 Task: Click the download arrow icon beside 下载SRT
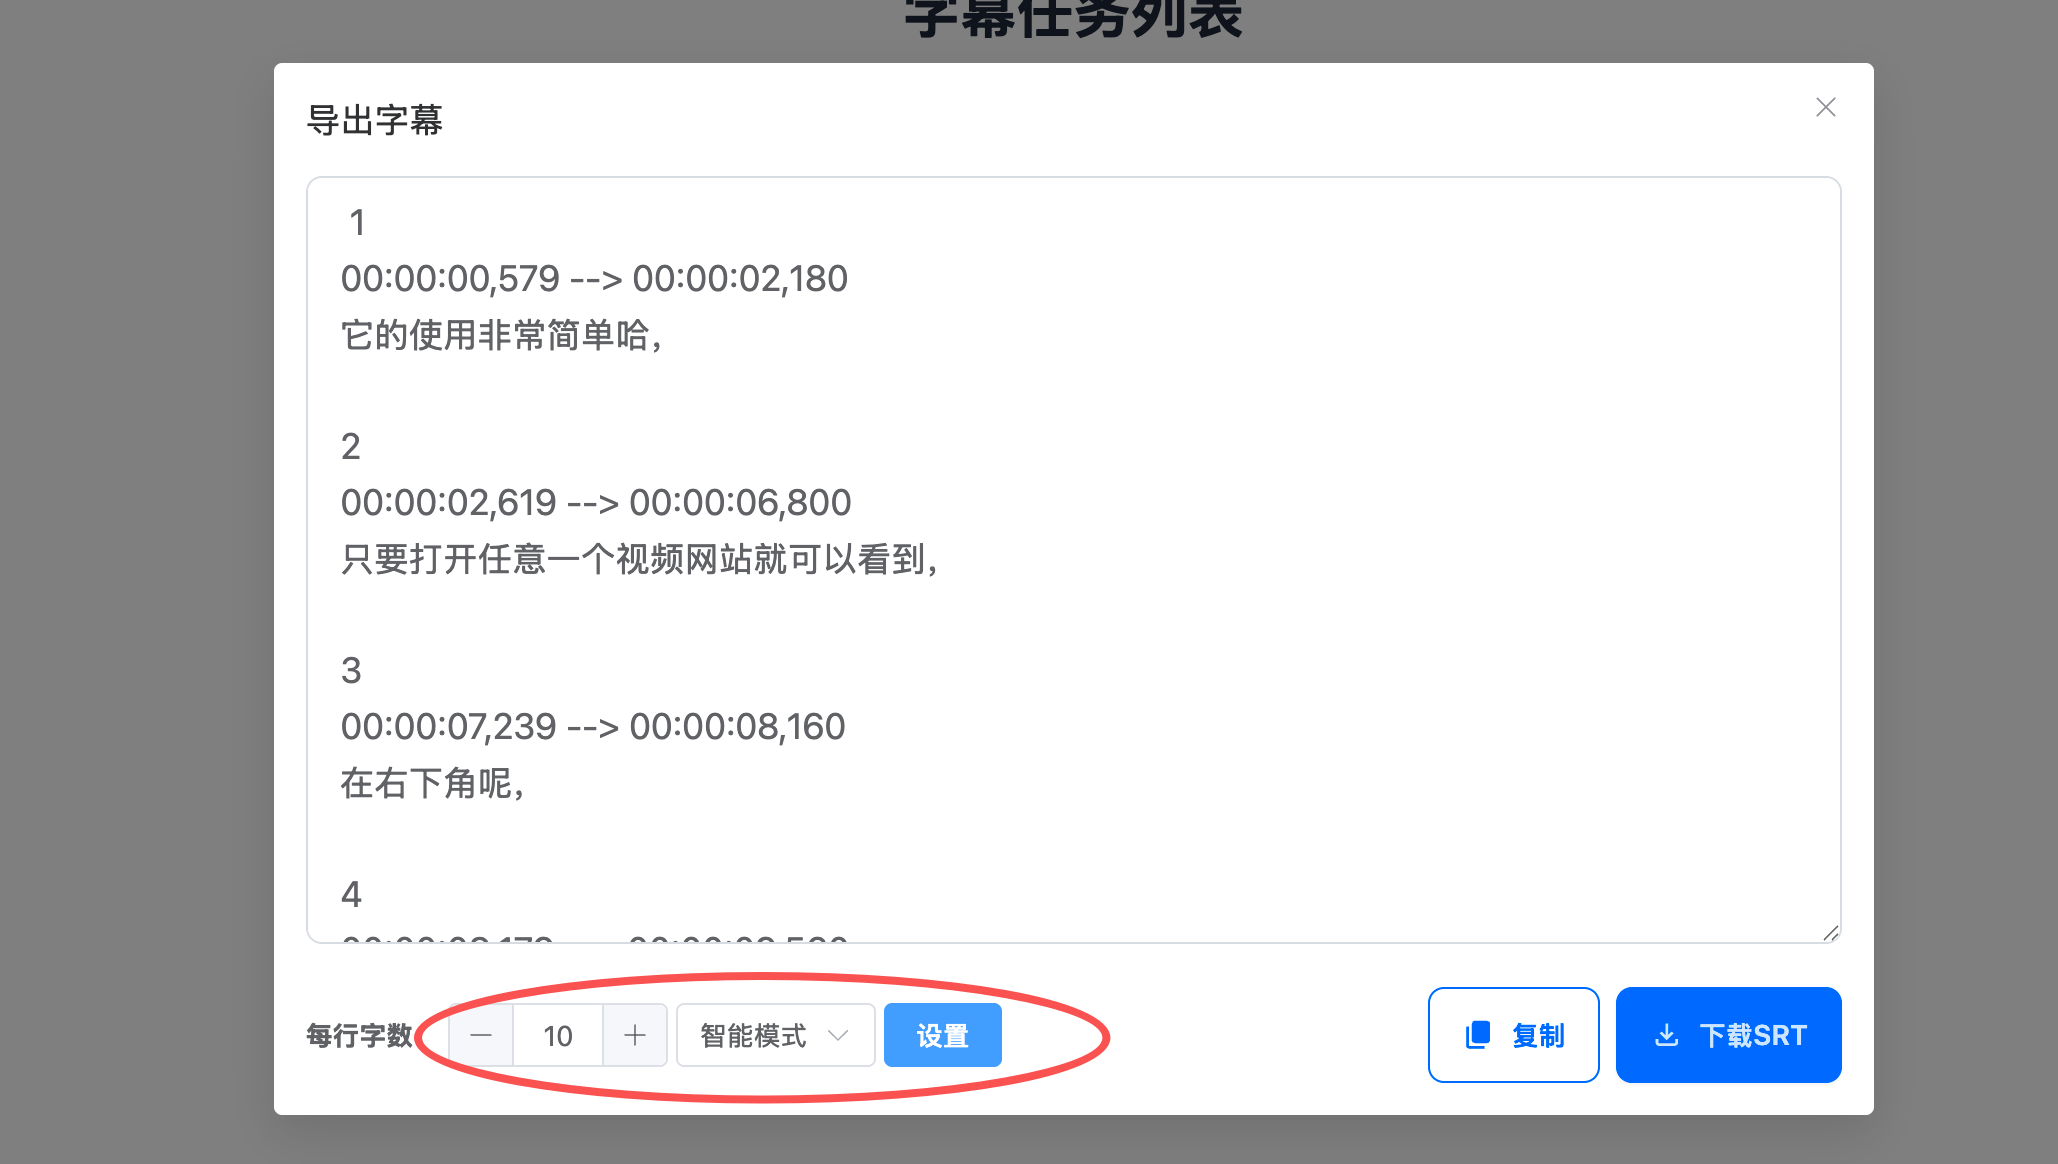click(1666, 1035)
